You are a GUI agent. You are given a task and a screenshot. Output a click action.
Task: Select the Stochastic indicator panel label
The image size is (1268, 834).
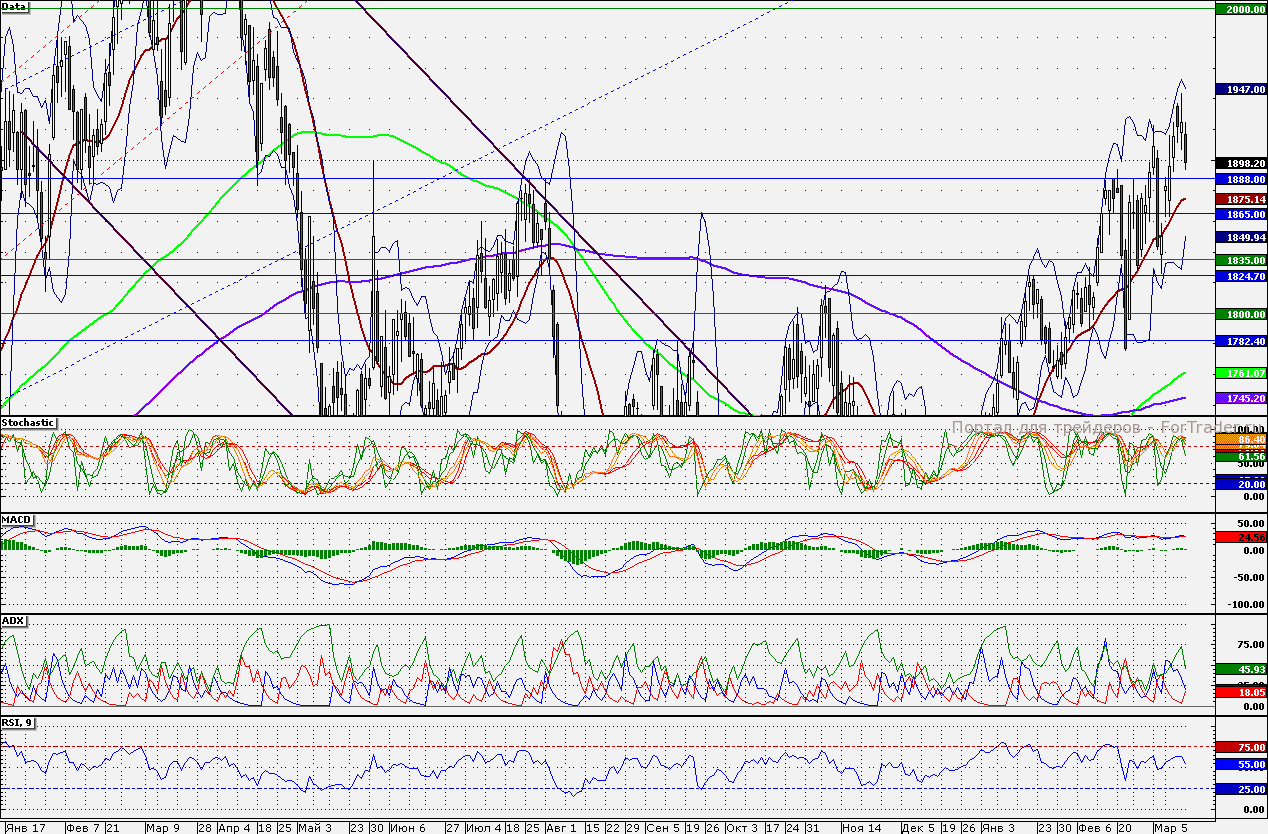(28, 423)
